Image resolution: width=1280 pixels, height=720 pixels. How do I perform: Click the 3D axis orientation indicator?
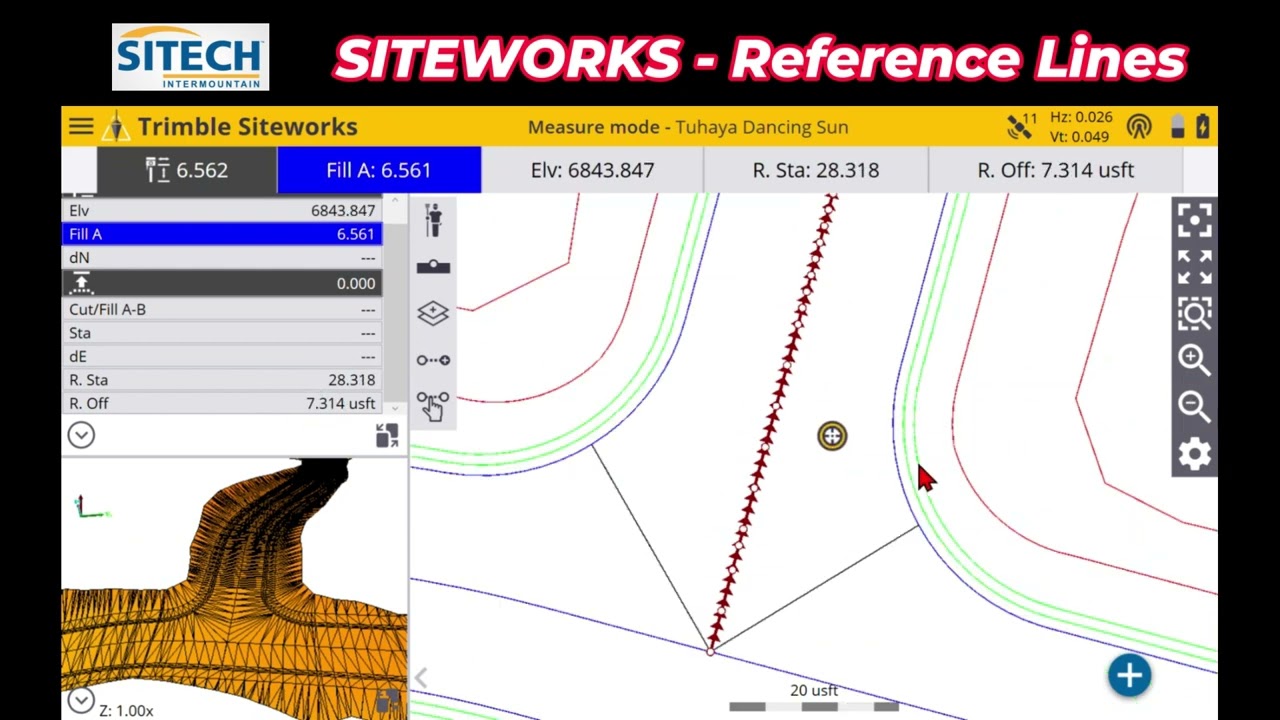click(91, 508)
